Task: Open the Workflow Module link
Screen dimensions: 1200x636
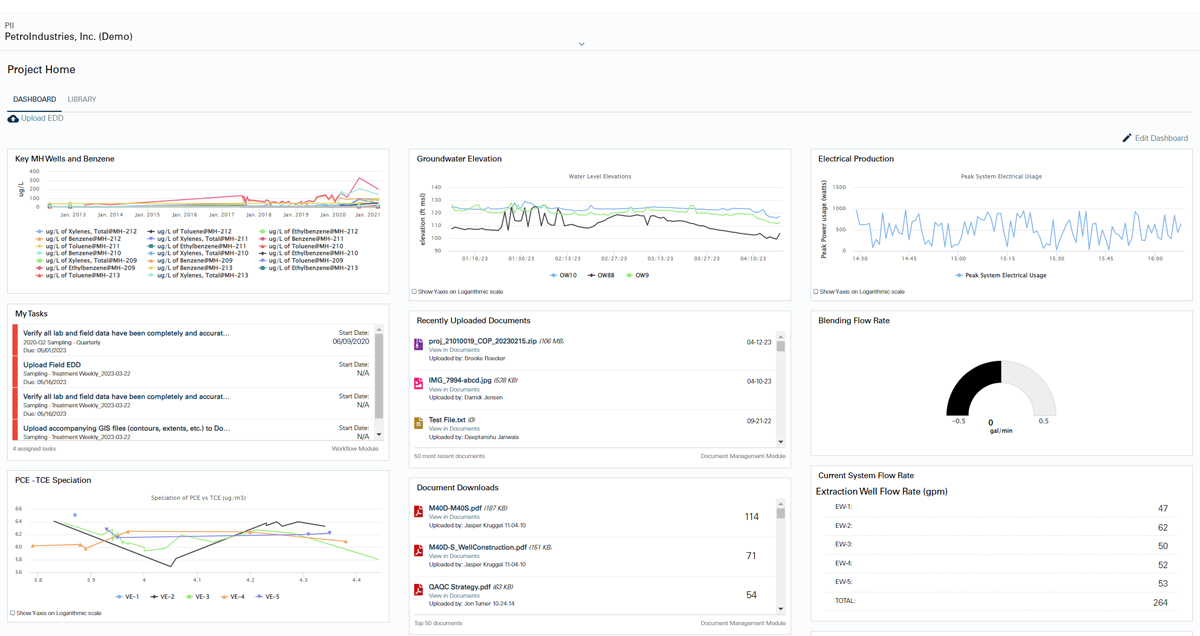Action: [355, 449]
